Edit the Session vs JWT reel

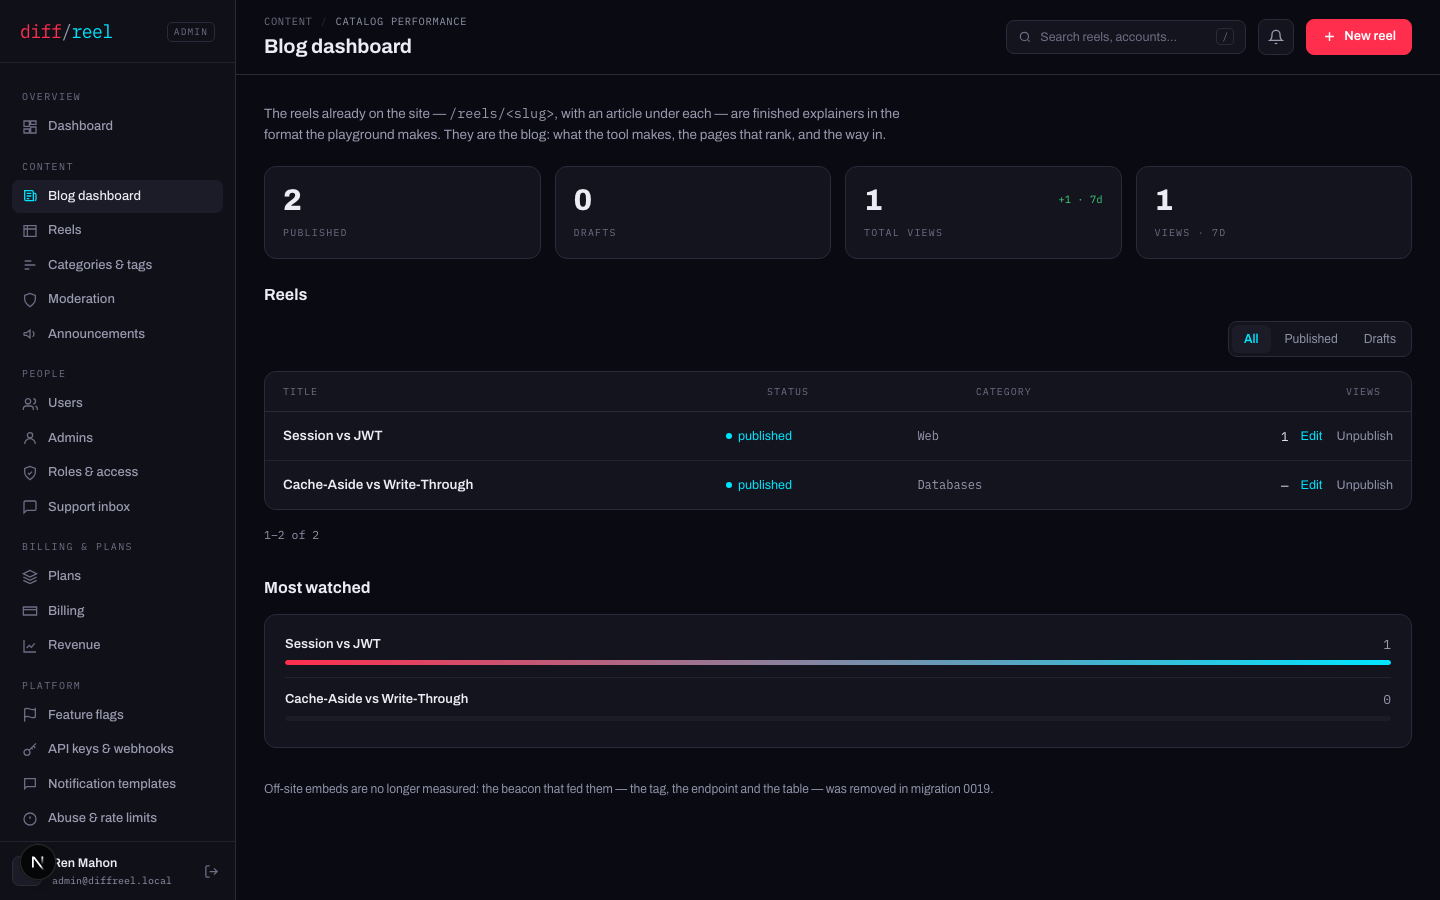coord(1311,436)
